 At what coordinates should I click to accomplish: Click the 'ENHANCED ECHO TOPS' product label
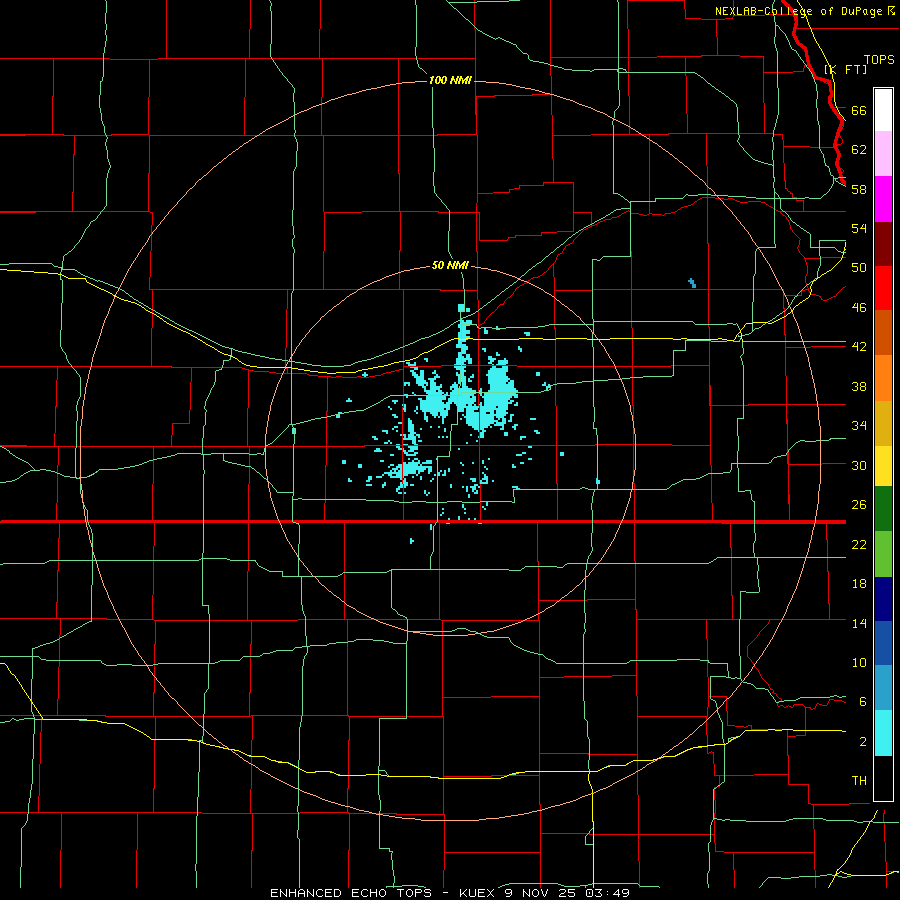coord(351,893)
